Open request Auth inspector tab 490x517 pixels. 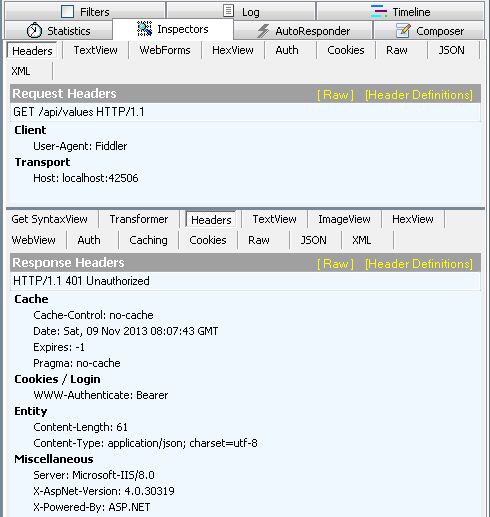pyautogui.click(x=287, y=50)
